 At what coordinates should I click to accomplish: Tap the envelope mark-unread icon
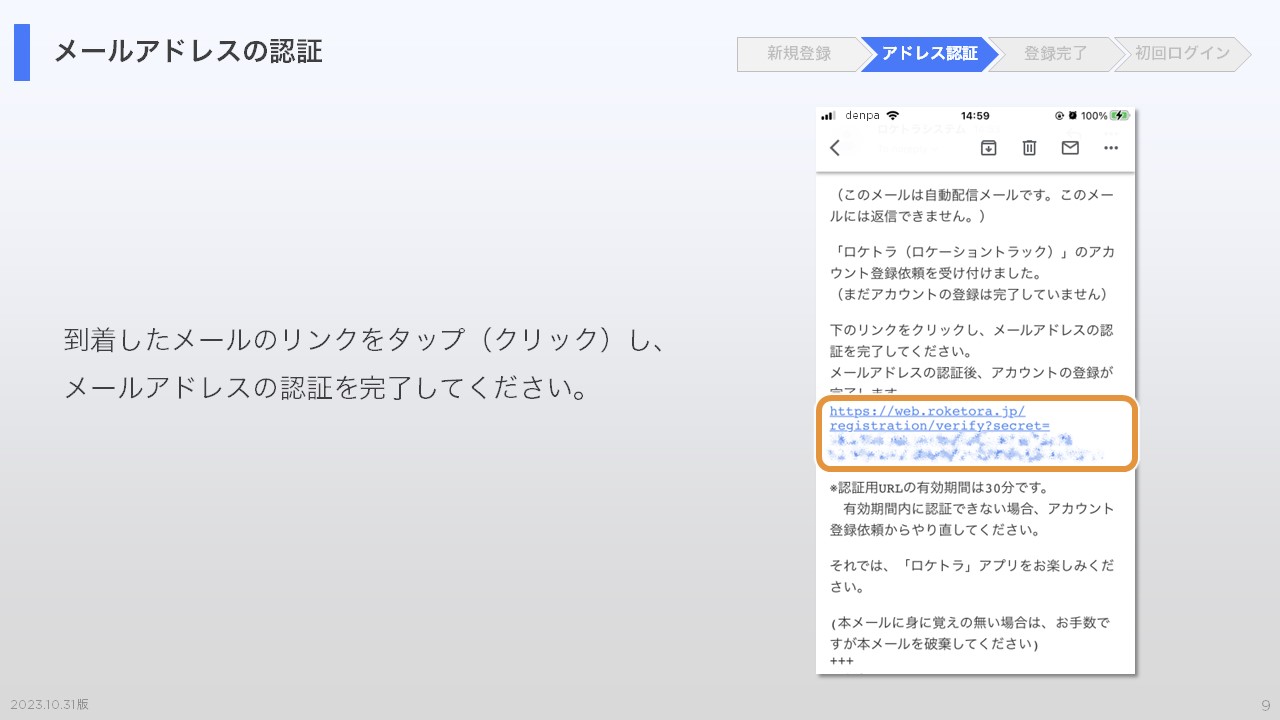1070,148
